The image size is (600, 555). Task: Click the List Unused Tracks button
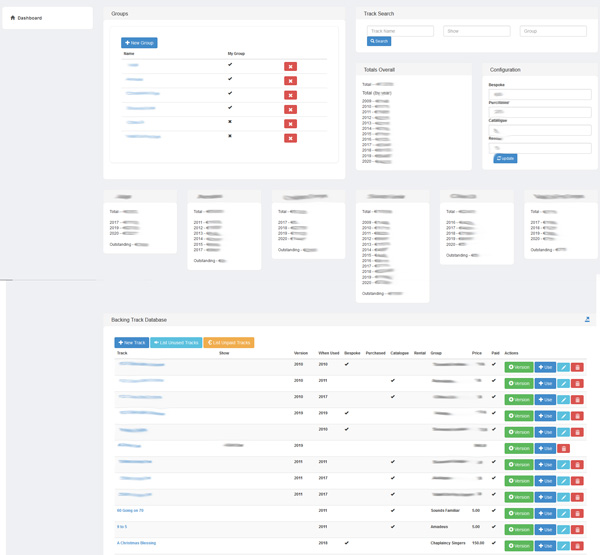176,343
